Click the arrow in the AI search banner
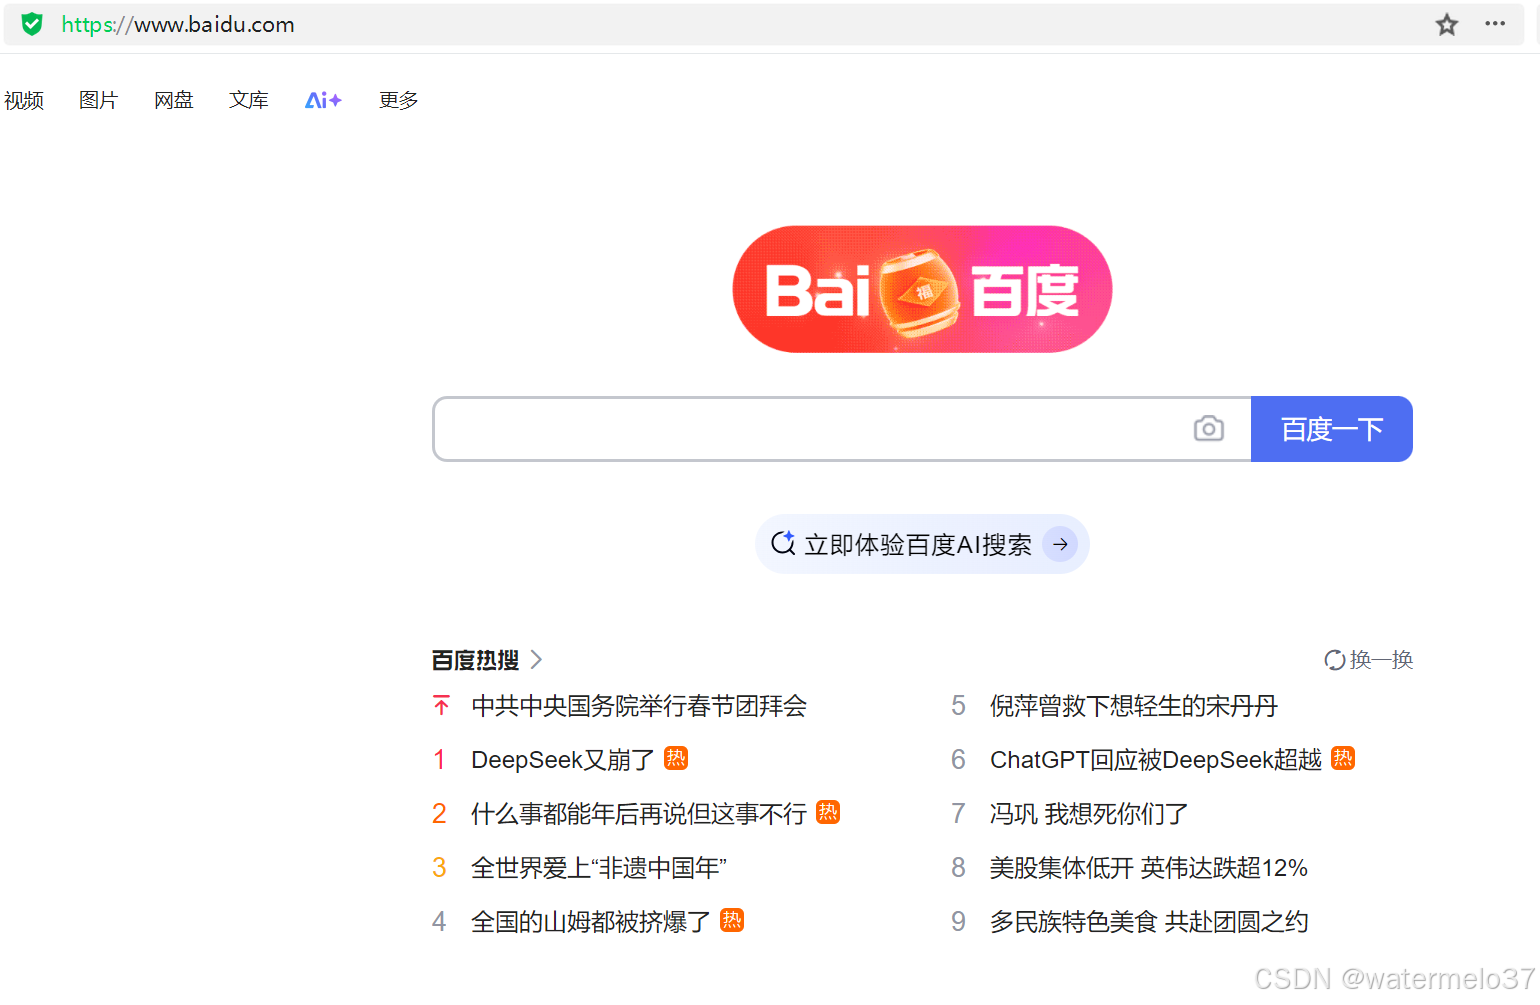 pyautogui.click(x=1060, y=544)
